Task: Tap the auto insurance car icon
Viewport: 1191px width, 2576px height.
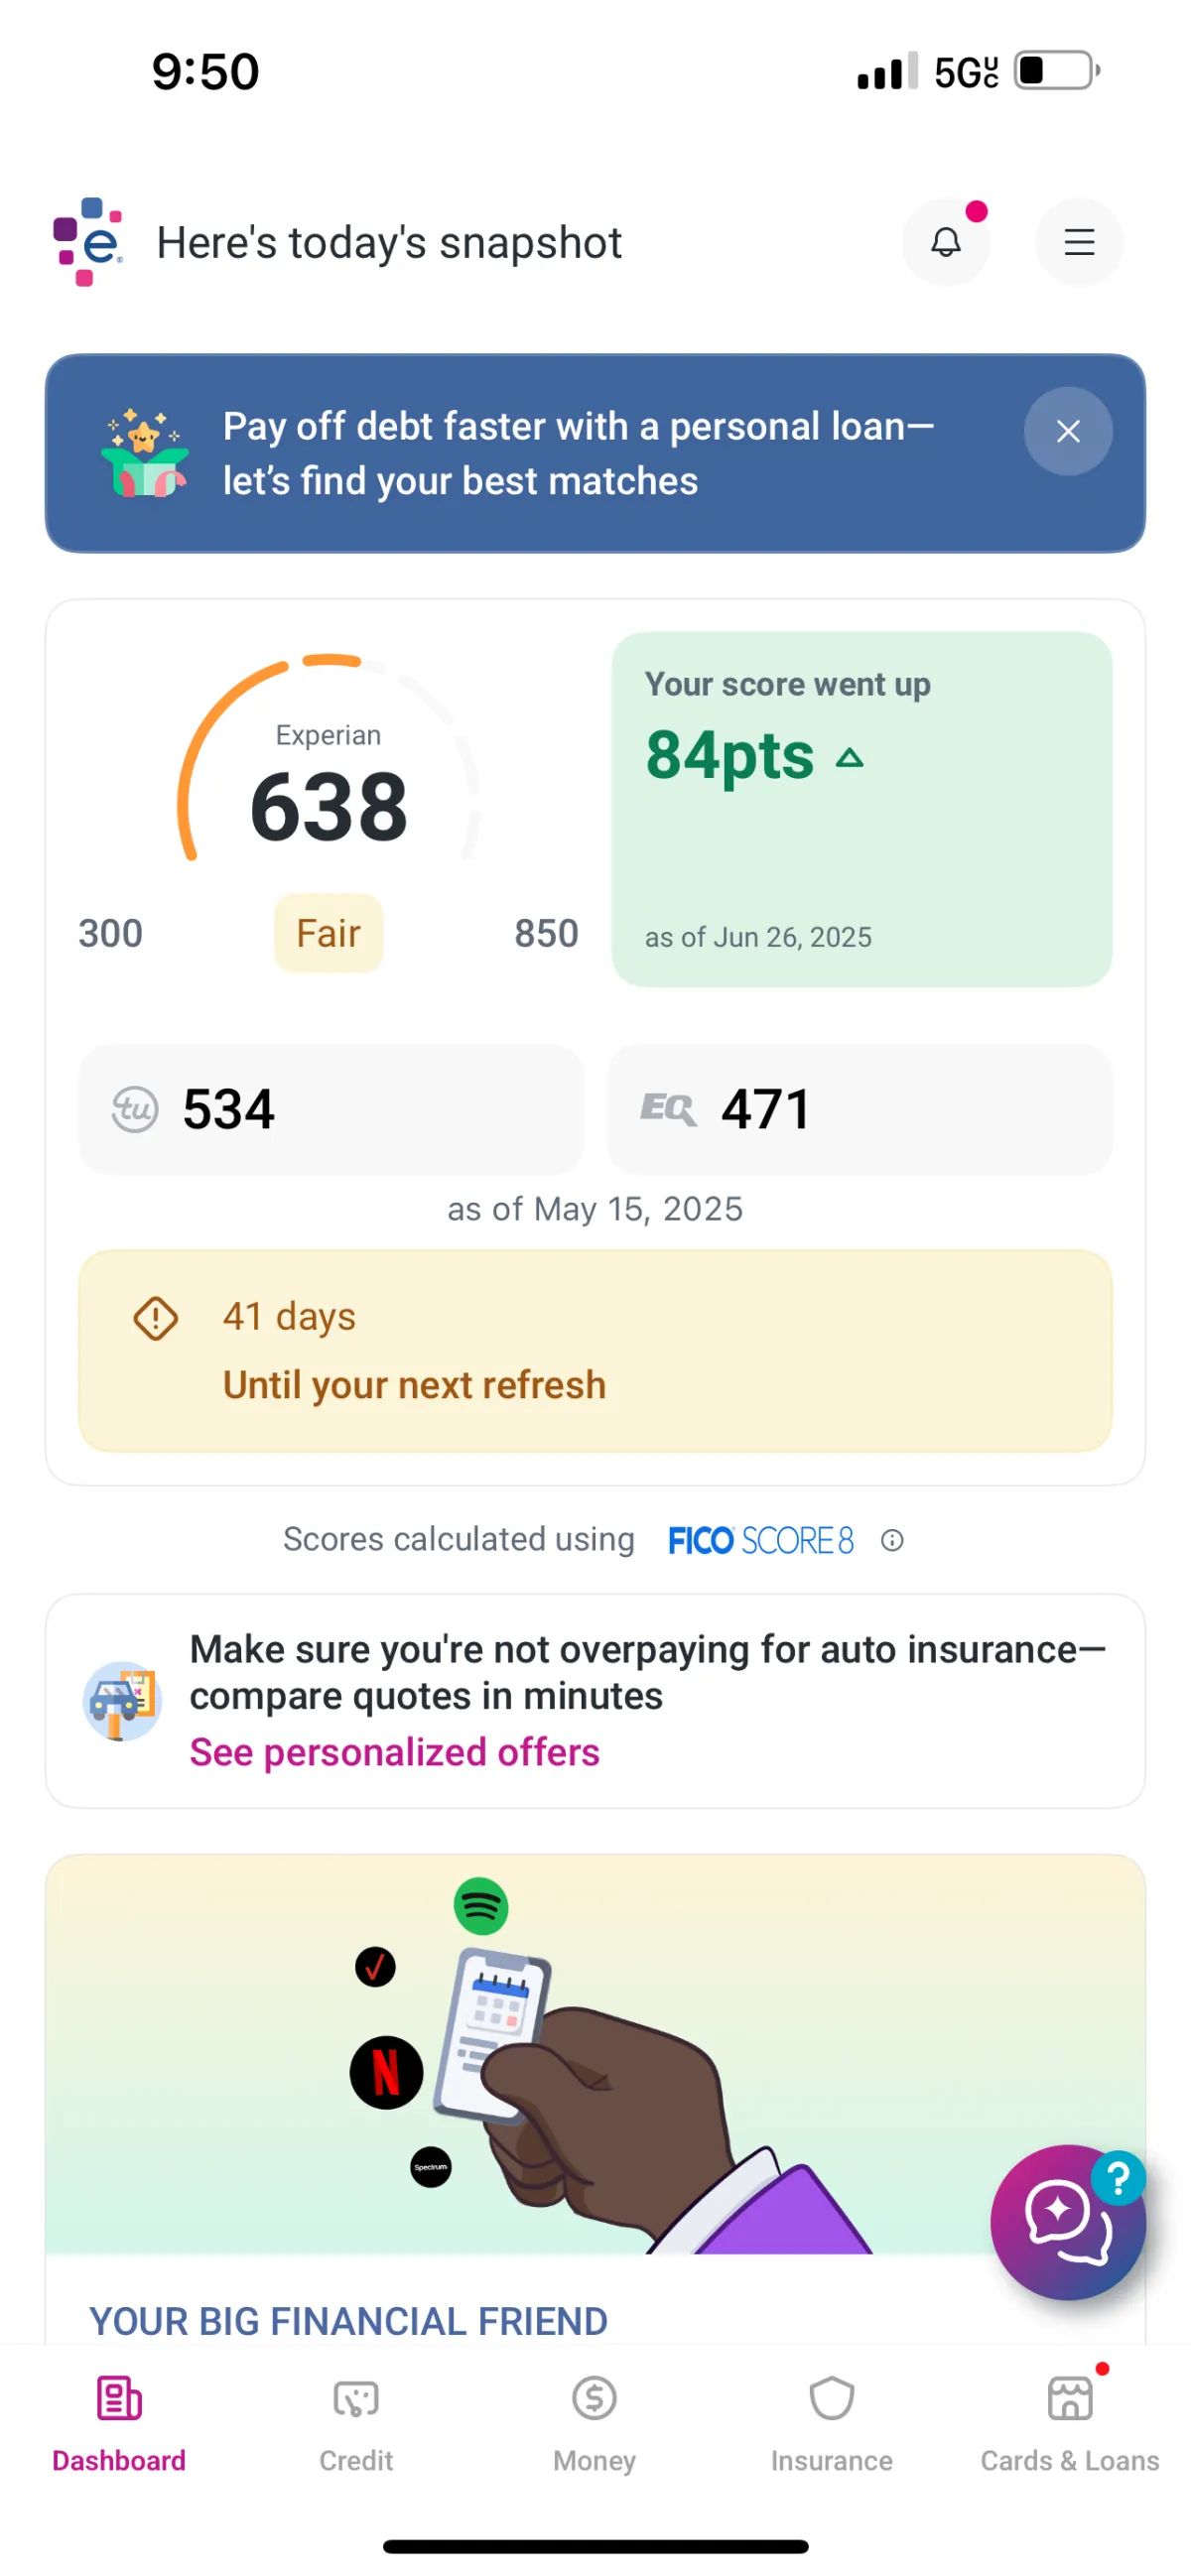Action: [x=122, y=1700]
